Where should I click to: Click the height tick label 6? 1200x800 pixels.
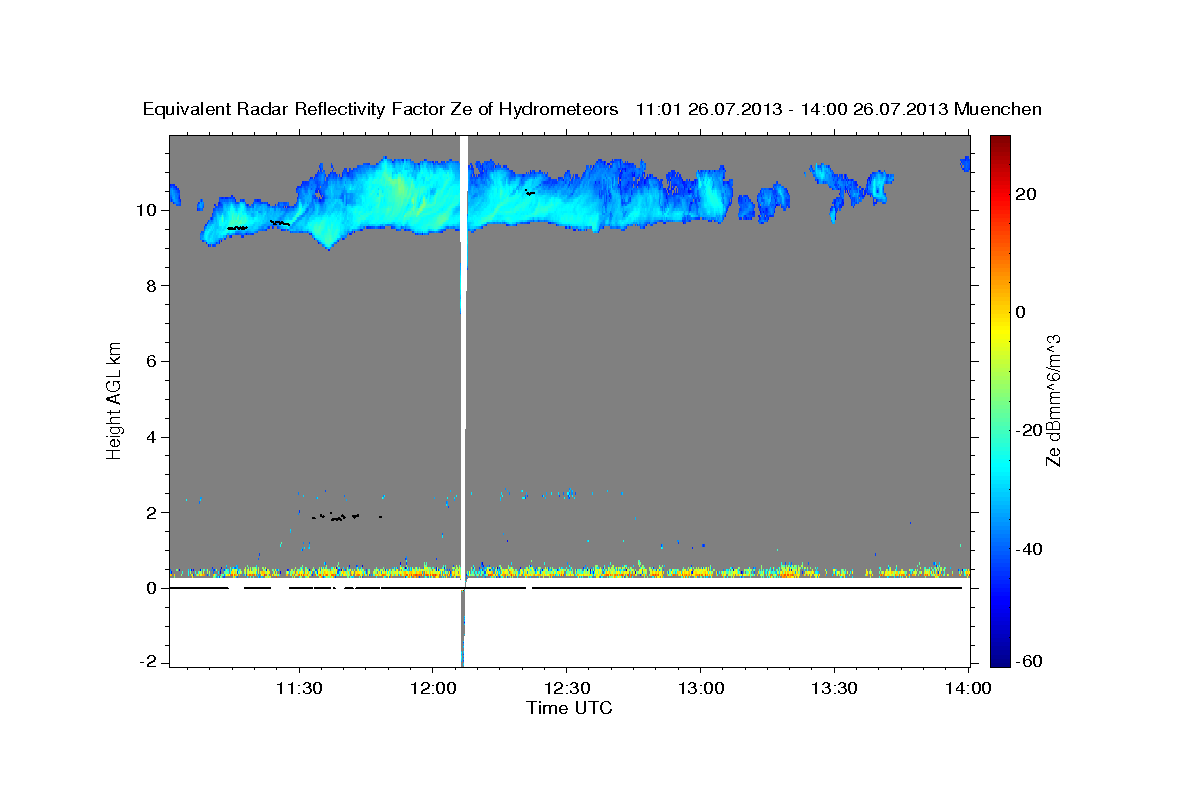[x=153, y=362]
